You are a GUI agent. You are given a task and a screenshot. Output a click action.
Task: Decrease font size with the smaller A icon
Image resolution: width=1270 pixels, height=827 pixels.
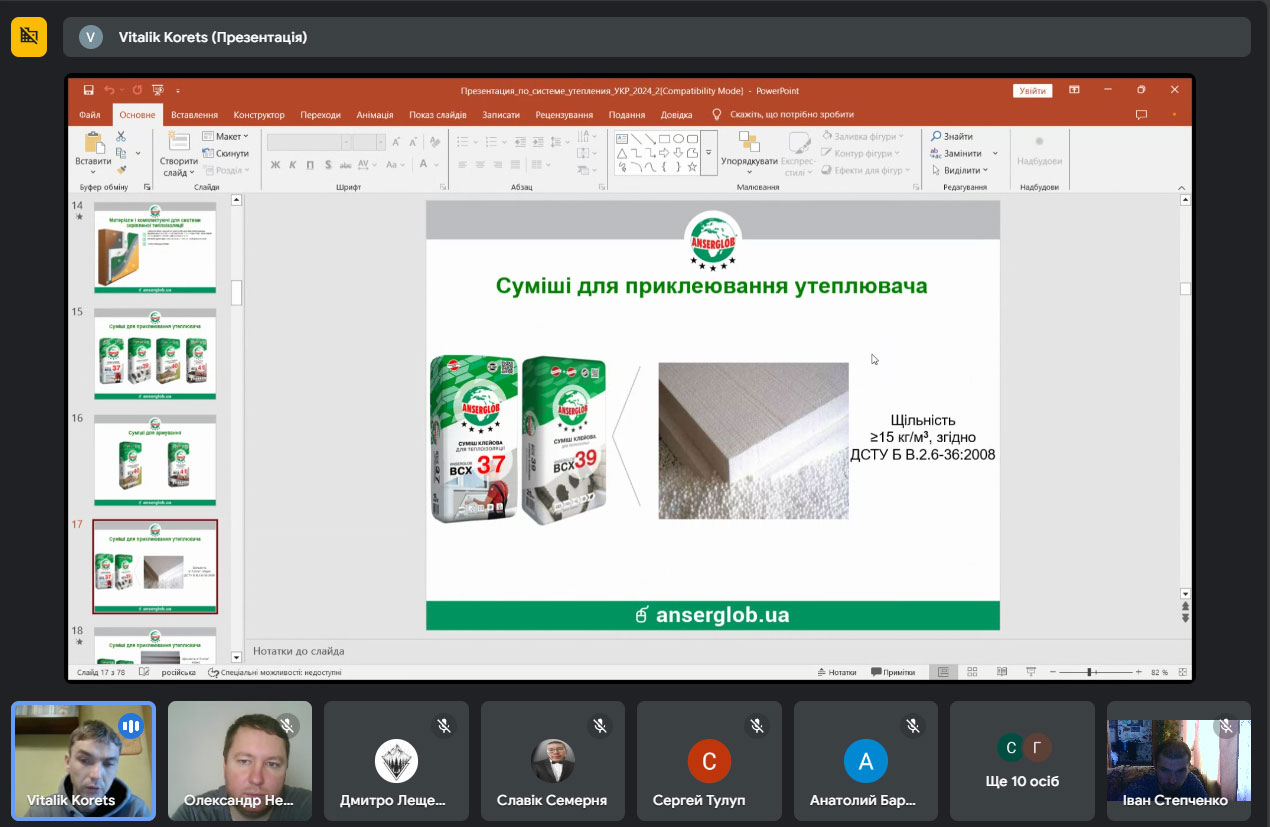tap(413, 142)
